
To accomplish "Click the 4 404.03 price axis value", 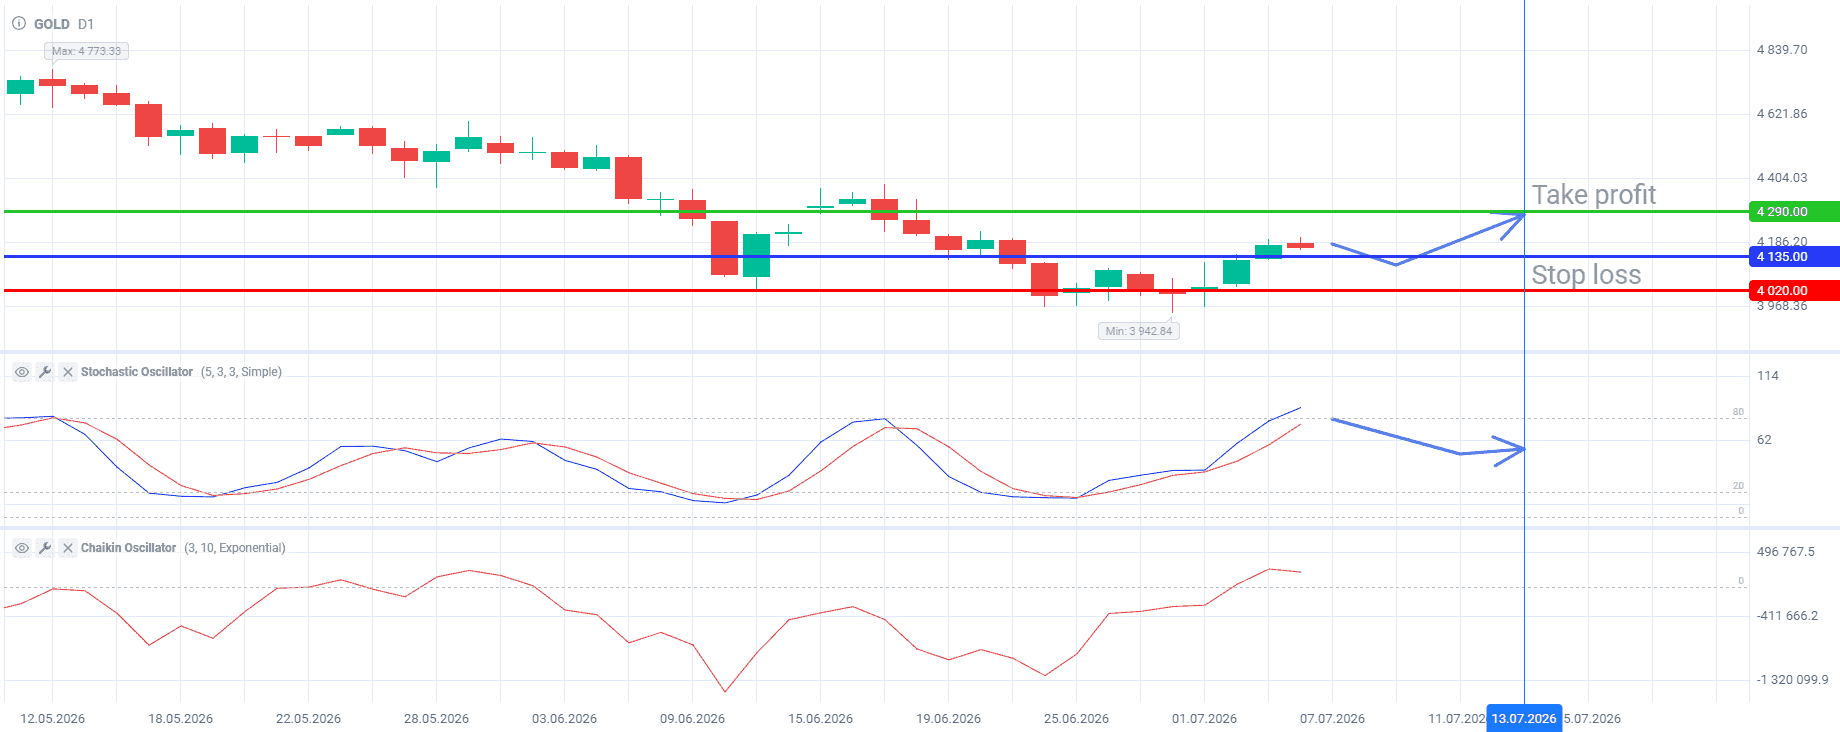I will [x=1782, y=178].
